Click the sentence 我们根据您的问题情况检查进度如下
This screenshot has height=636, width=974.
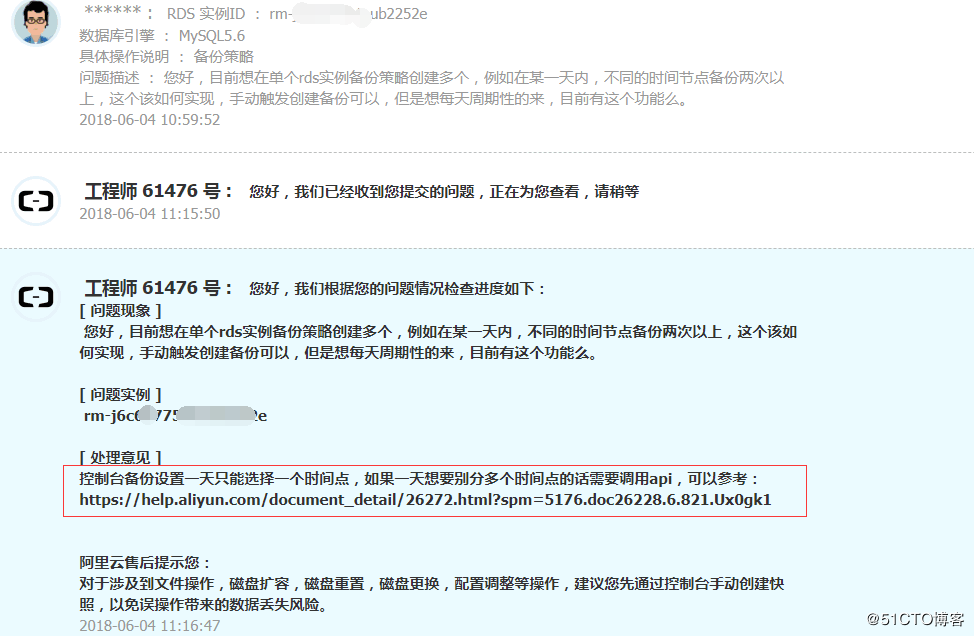[x=414, y=289]
